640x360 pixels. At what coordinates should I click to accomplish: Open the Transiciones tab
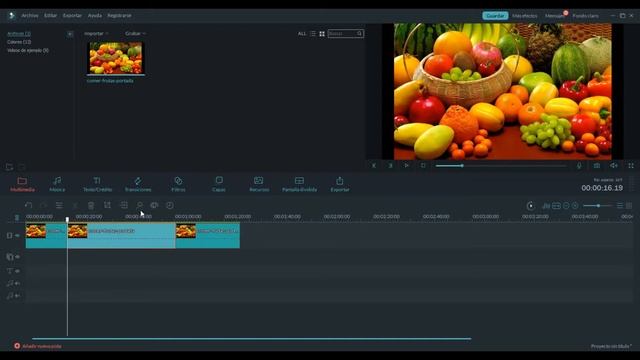coord(138,184)
